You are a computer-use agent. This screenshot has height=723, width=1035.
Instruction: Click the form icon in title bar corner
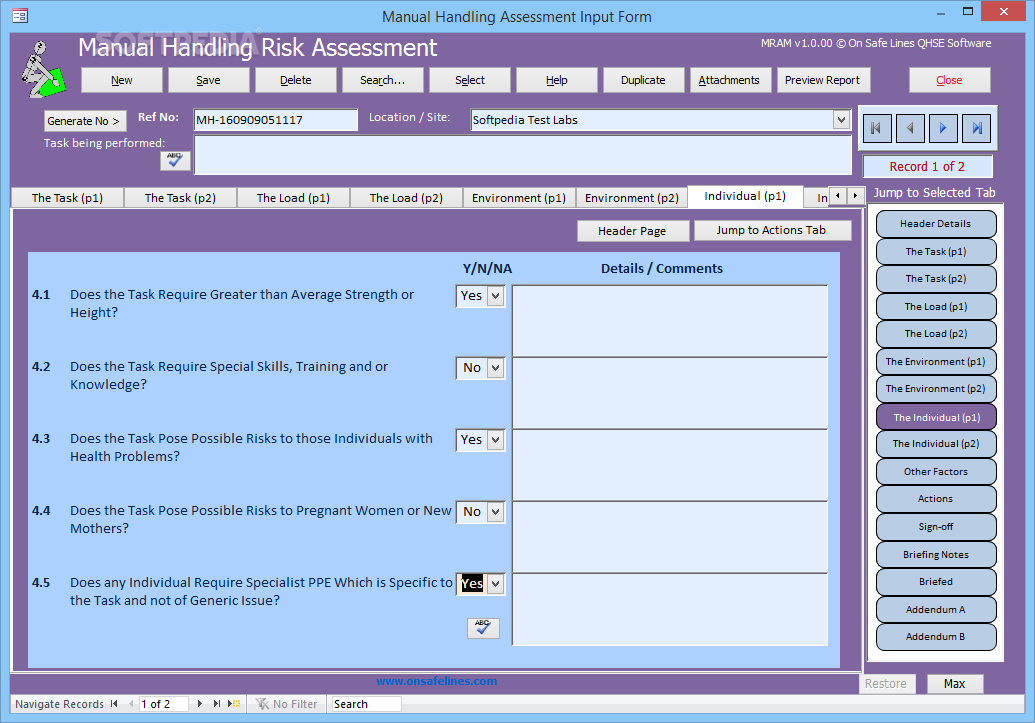tap(20, 16)
